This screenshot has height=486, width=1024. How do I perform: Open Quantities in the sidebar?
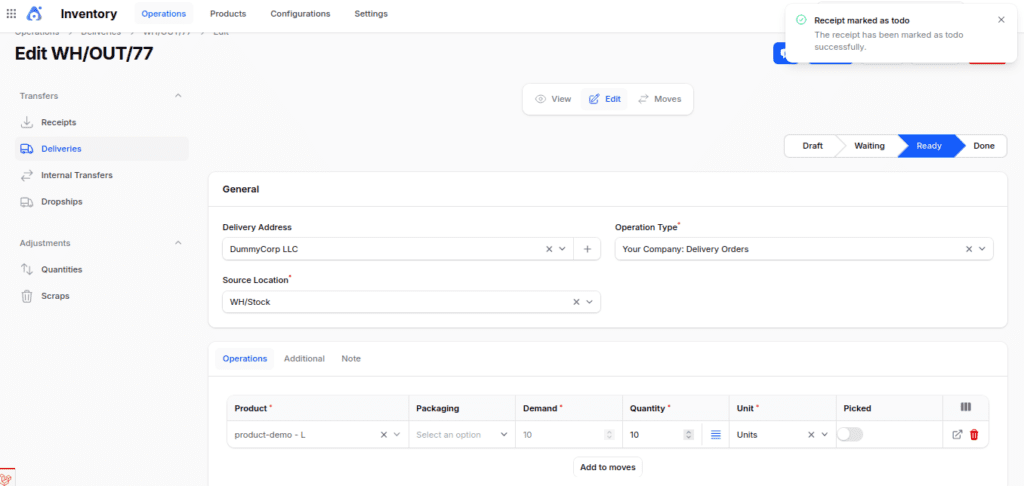[x=101, y=269]
